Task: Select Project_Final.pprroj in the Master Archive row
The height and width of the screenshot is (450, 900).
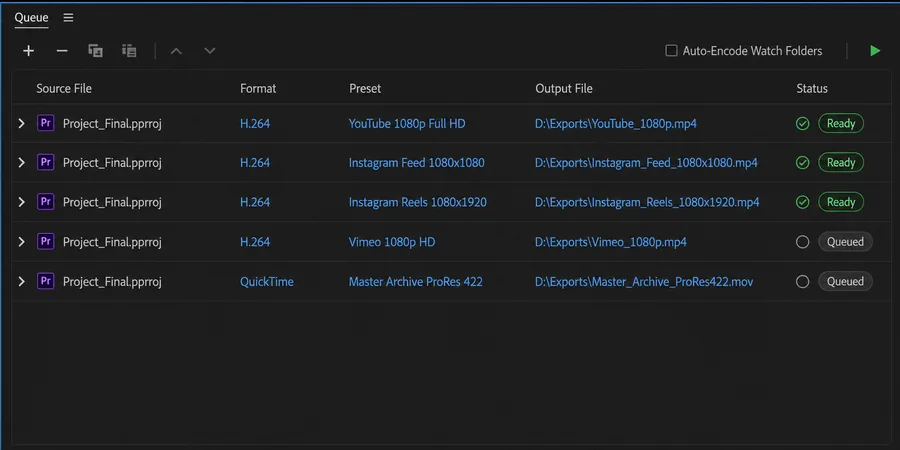Action: 112,281
